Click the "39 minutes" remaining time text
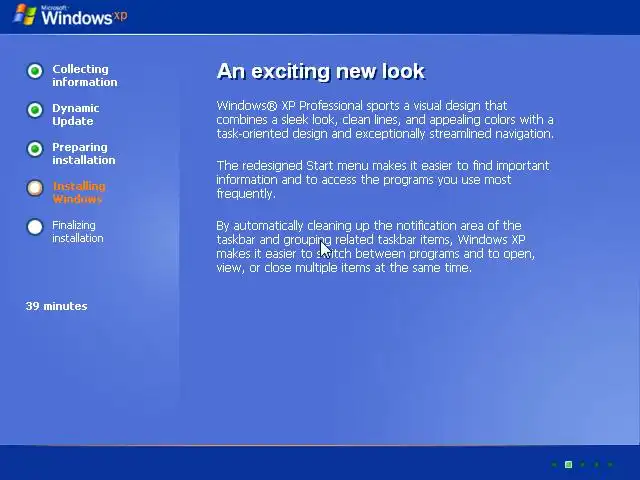The width and height of the screenshot is (640, 480). [56, 306]
